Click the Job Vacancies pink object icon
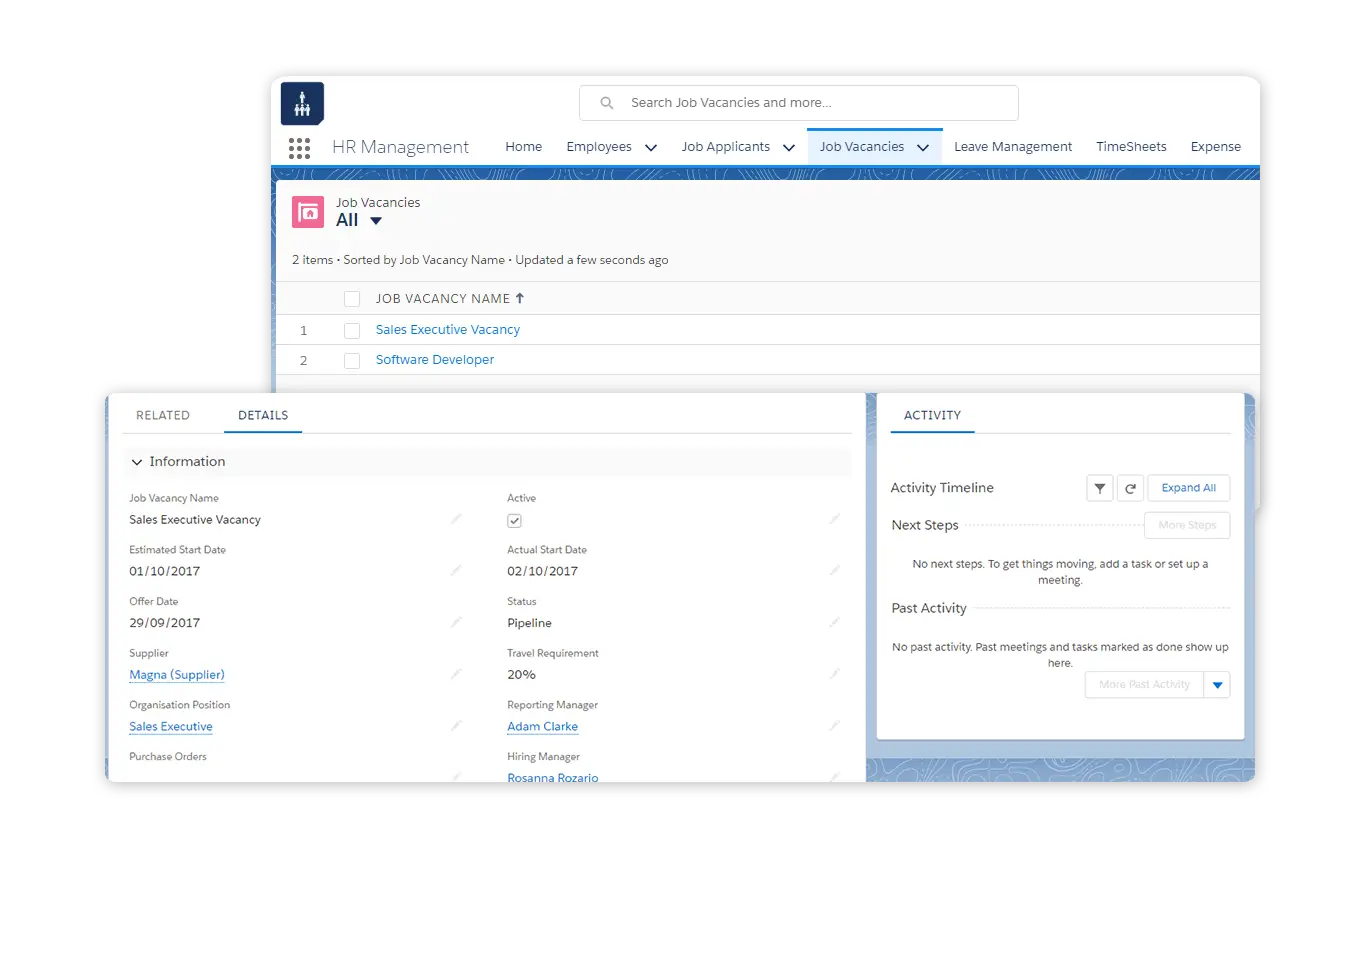 pos(308,212)
